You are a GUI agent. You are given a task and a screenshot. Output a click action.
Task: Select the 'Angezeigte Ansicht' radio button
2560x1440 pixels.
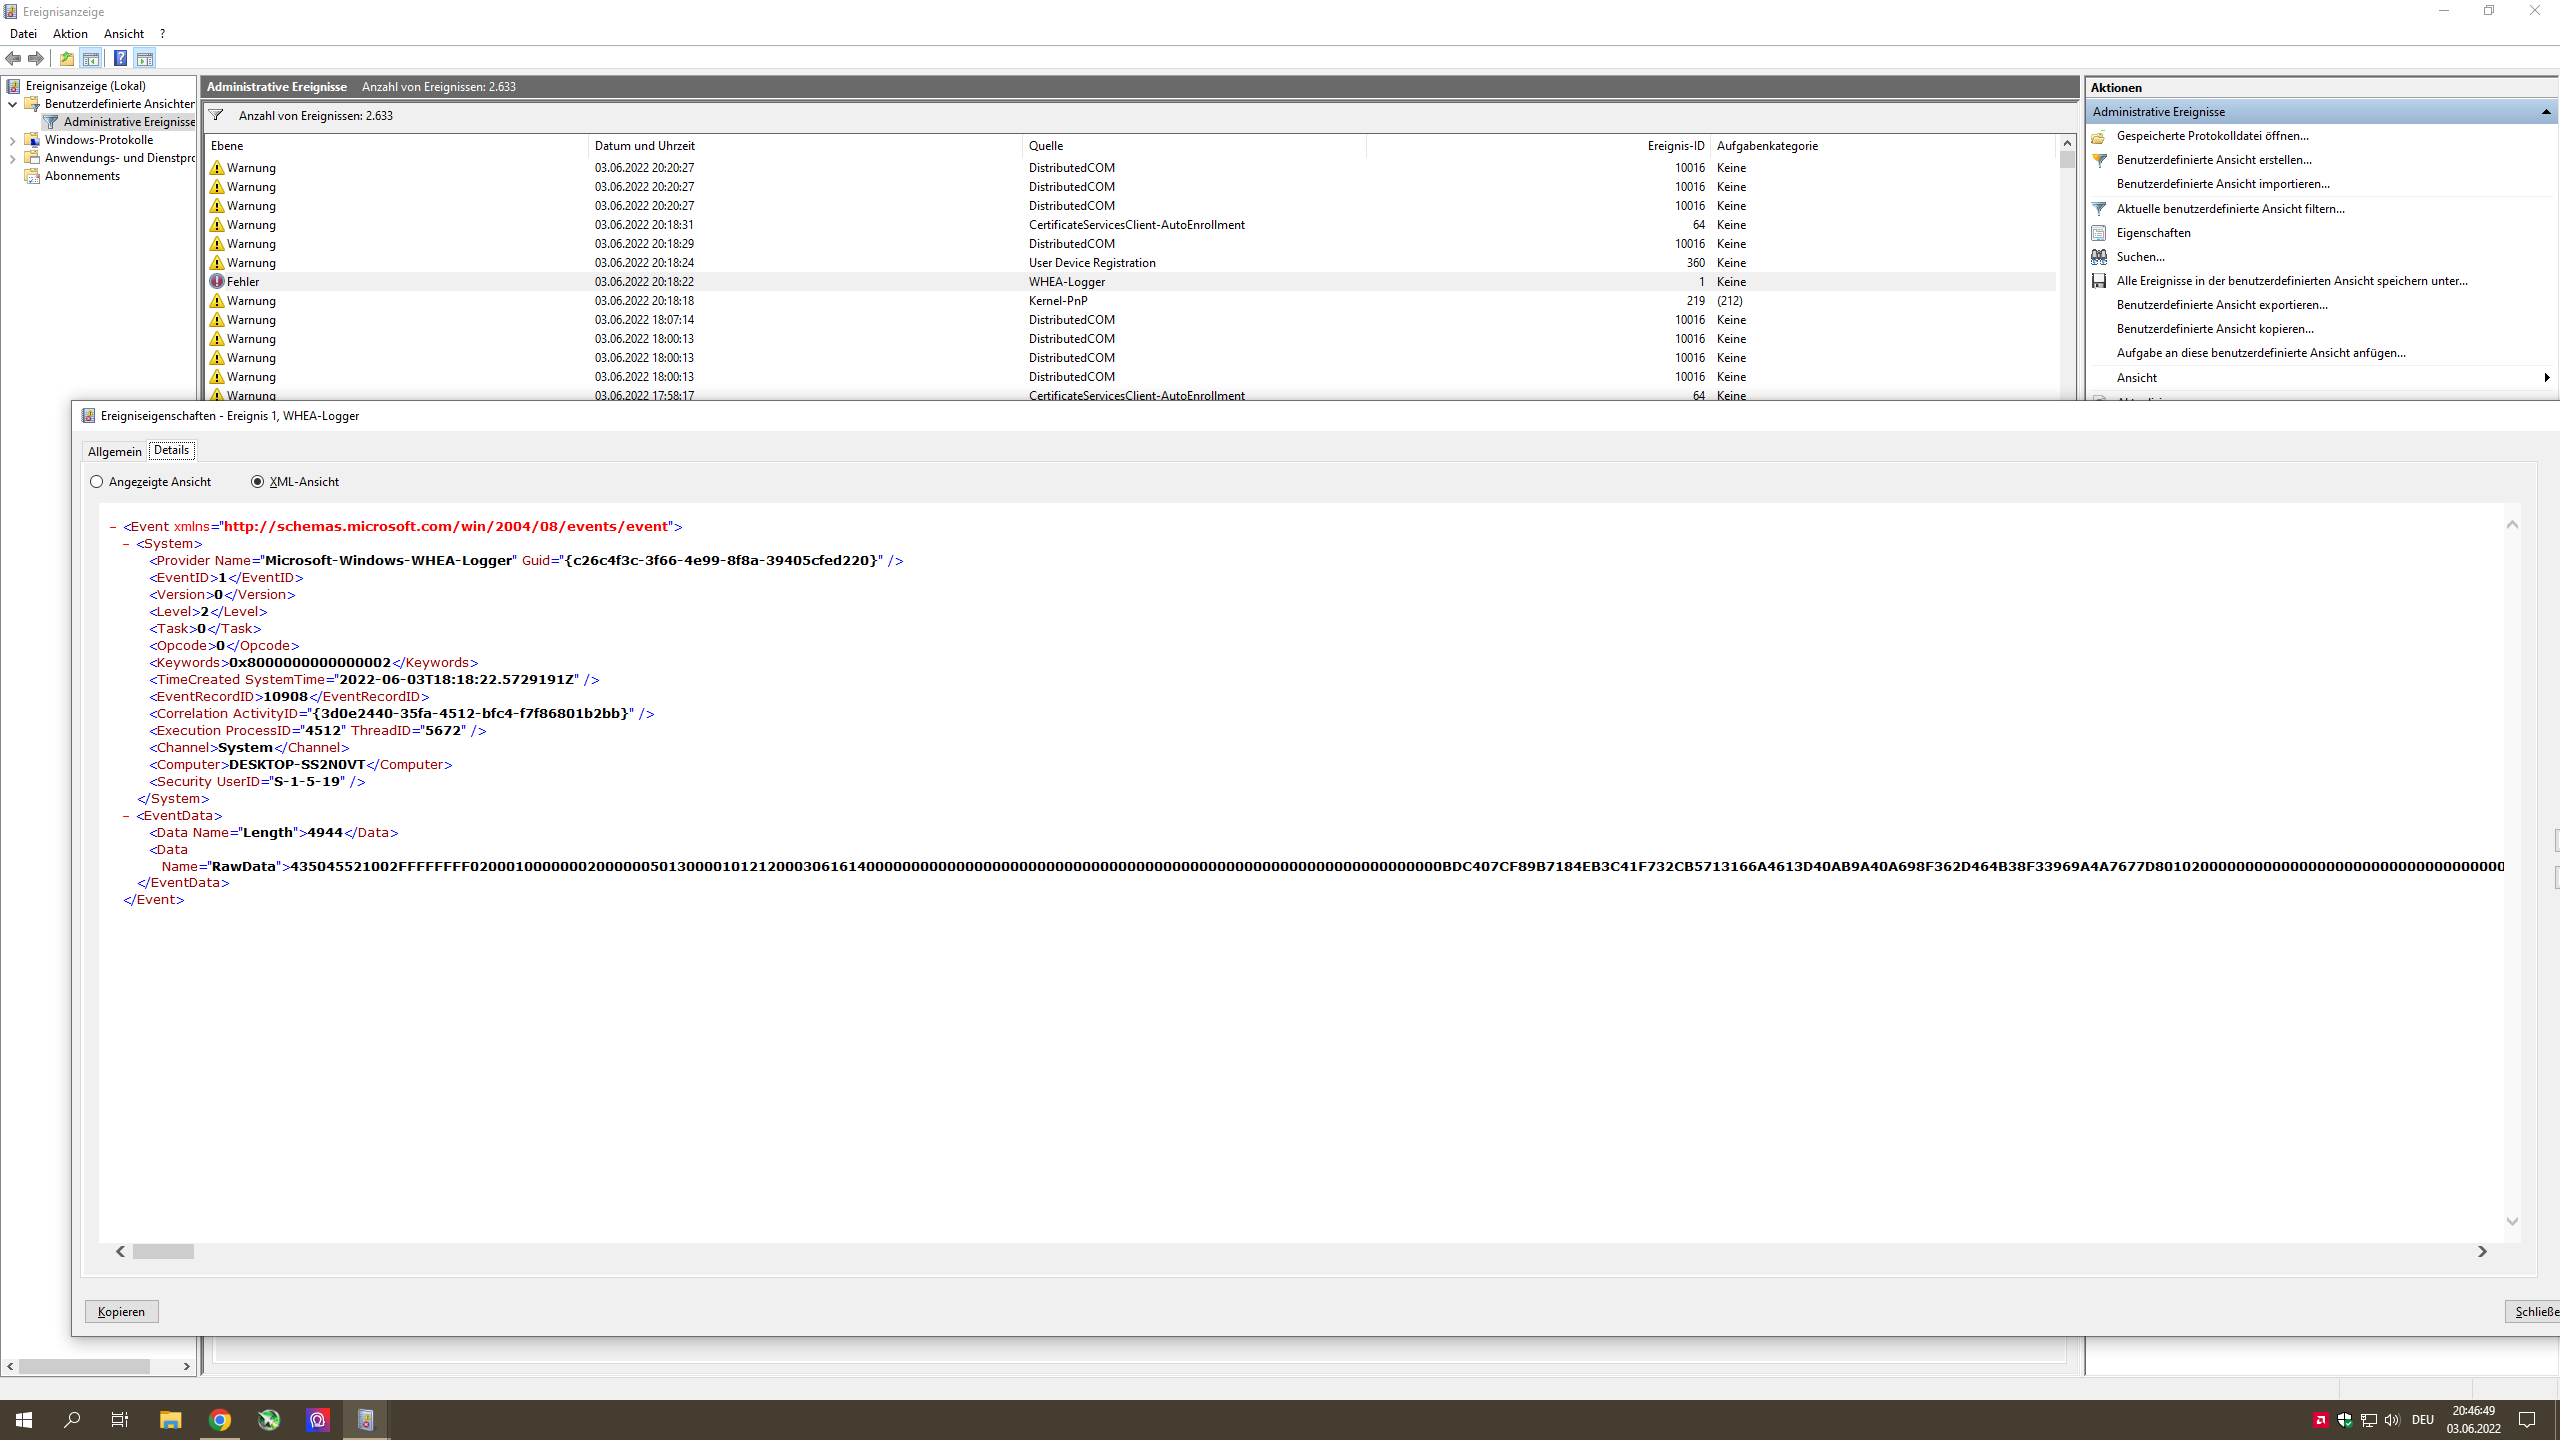pyautogui.click(x=97, y=482)
